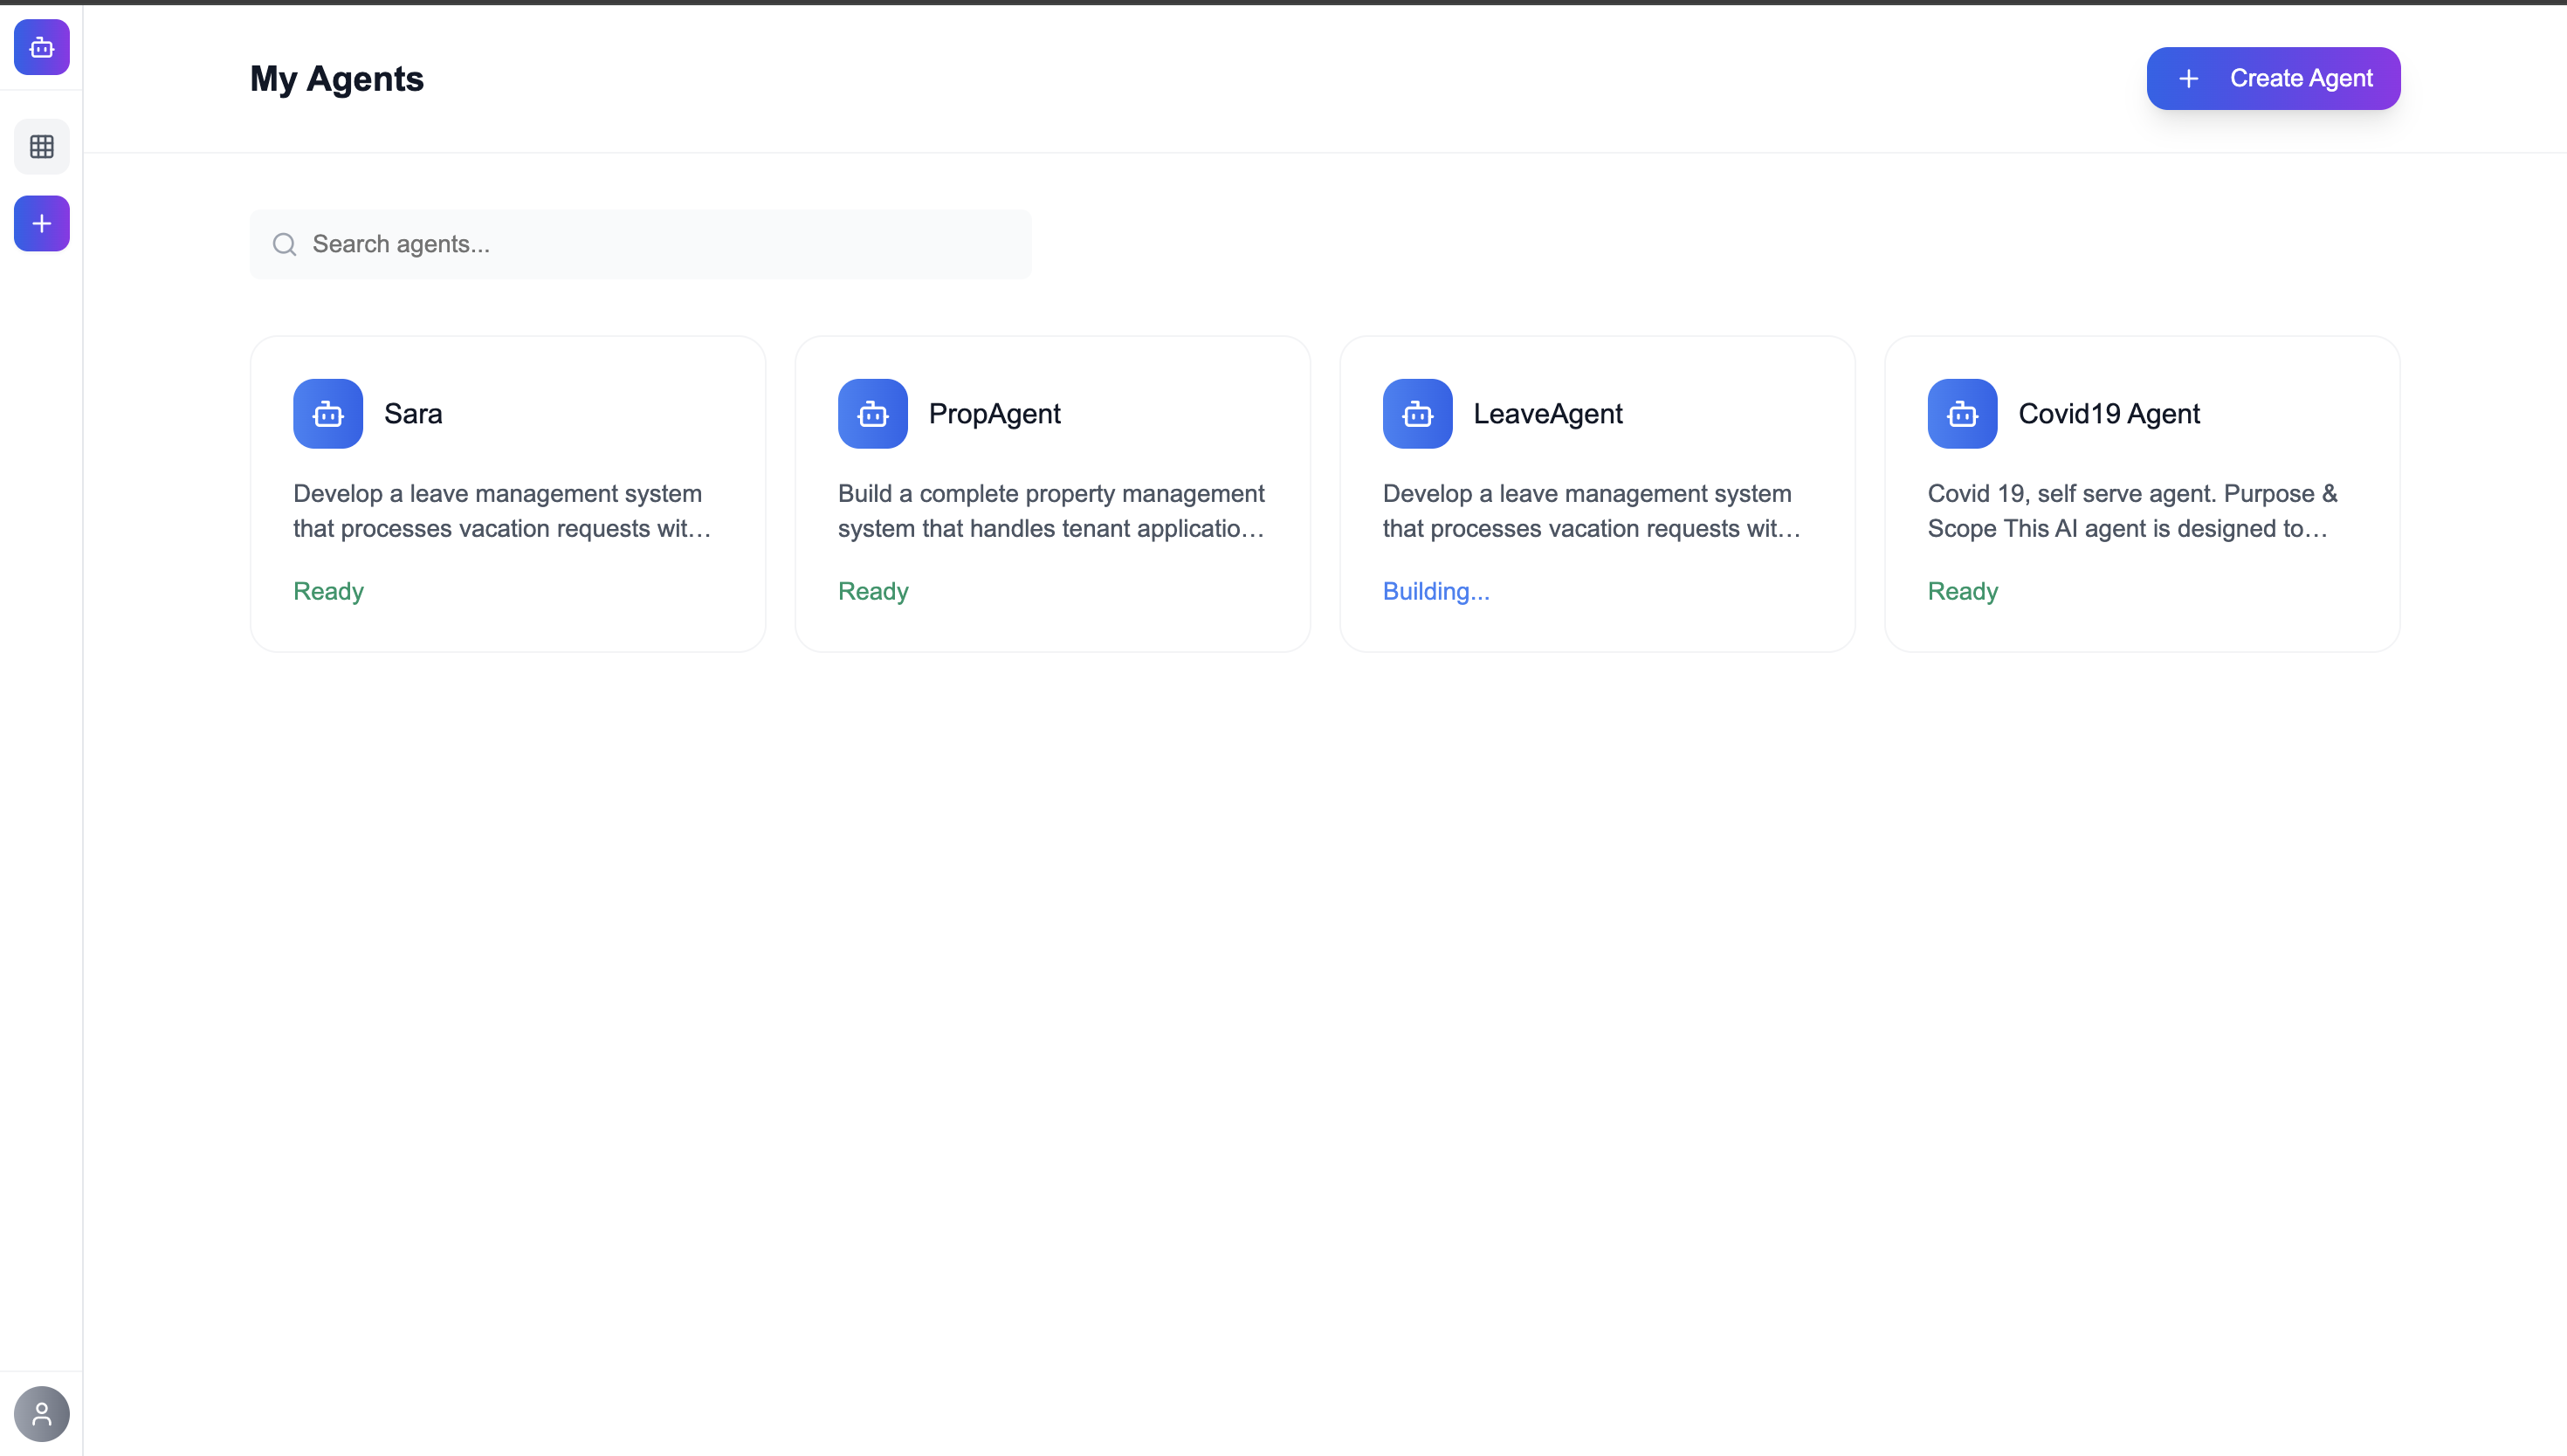
Task: Click the Building... status on LeaveAgent
Action: click(1435, 591)
